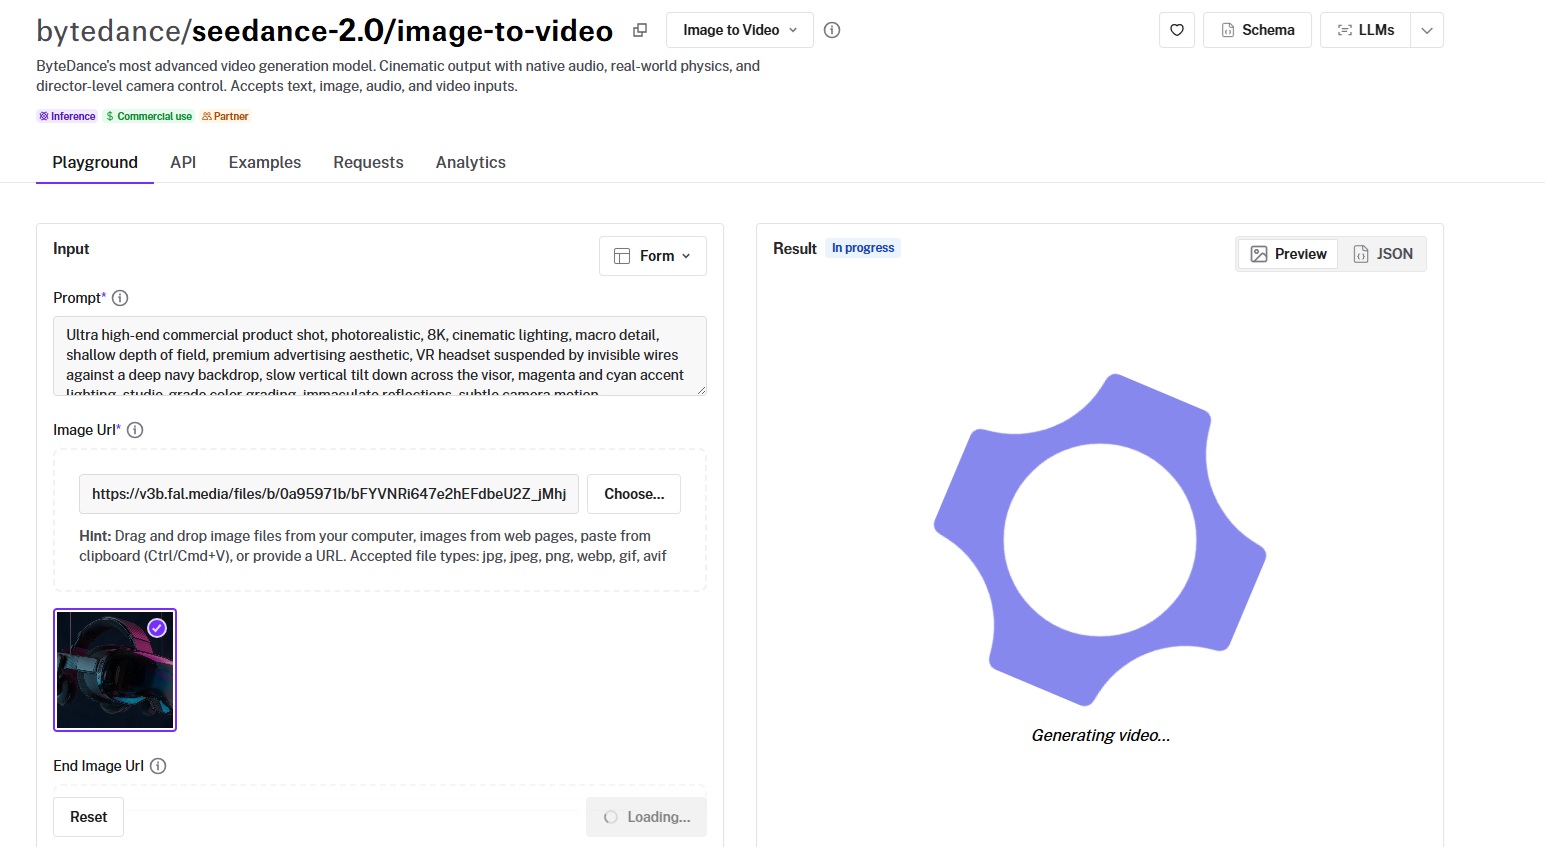Open the Image to Video dropdown
The image size is (1545, 847).
pos(739,30)
